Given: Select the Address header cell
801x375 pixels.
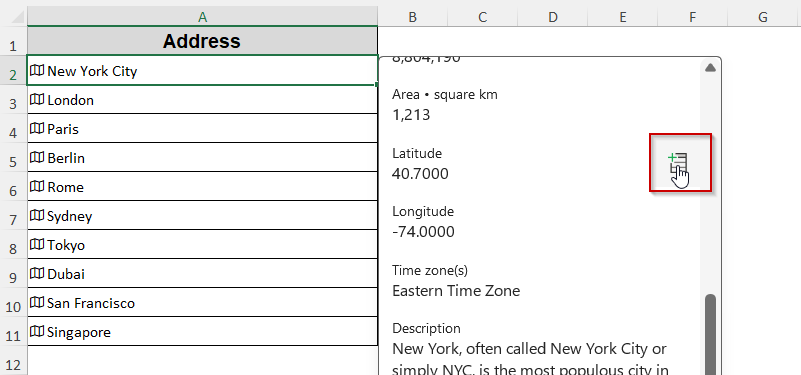Looking at the screenshot, I should pyautogui.click(x=202, y=41).
